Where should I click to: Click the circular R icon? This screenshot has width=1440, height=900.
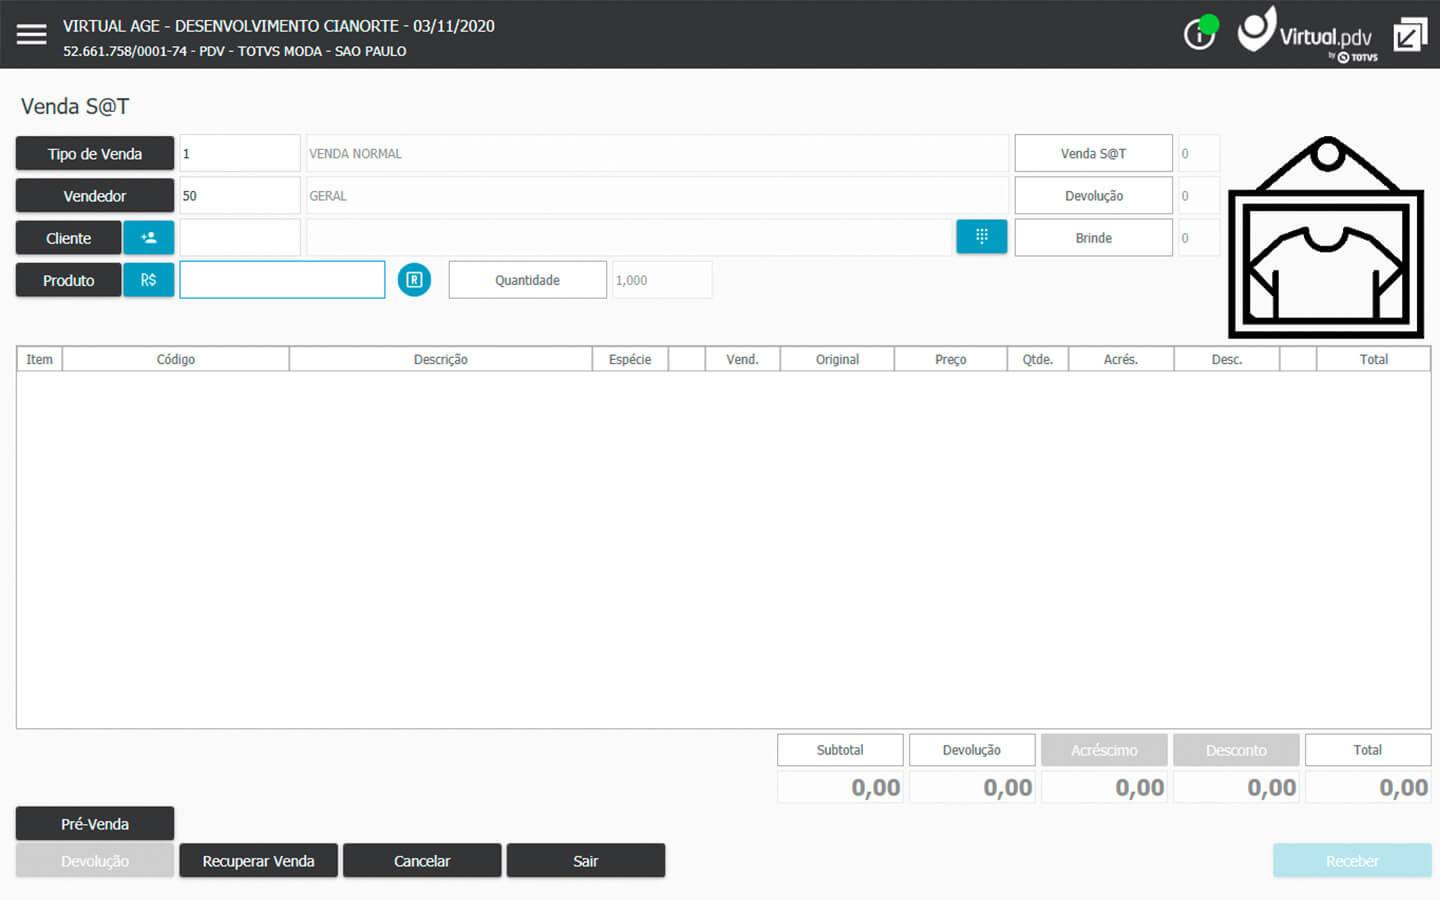click(x=414, y=280)
